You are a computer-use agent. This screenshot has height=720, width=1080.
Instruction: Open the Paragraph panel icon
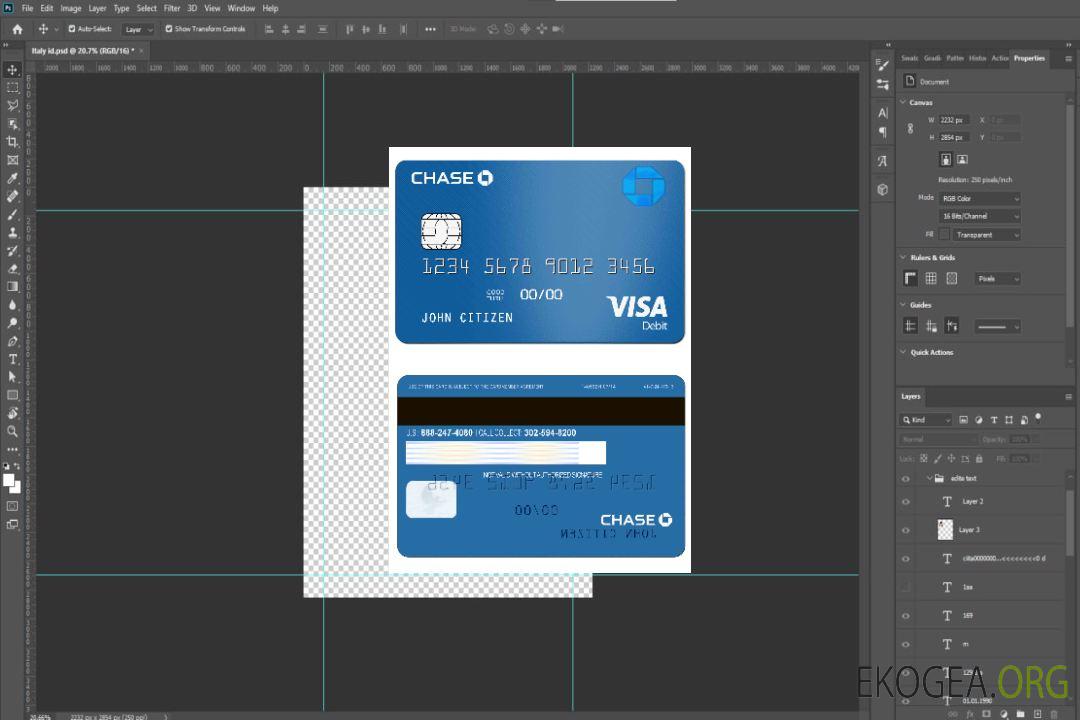pyautogui.click(x=883, y=132)
